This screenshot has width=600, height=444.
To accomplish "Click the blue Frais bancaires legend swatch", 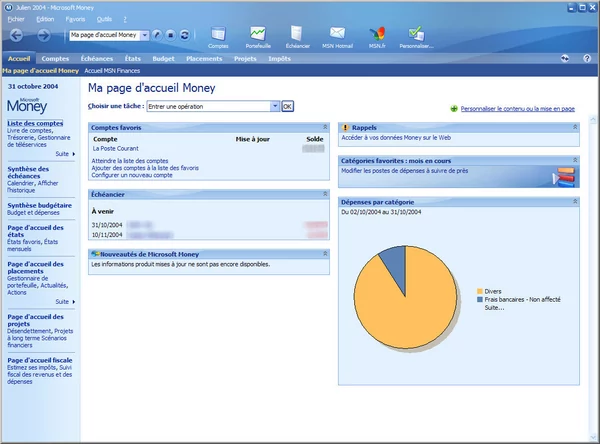I will click(479, 299).
